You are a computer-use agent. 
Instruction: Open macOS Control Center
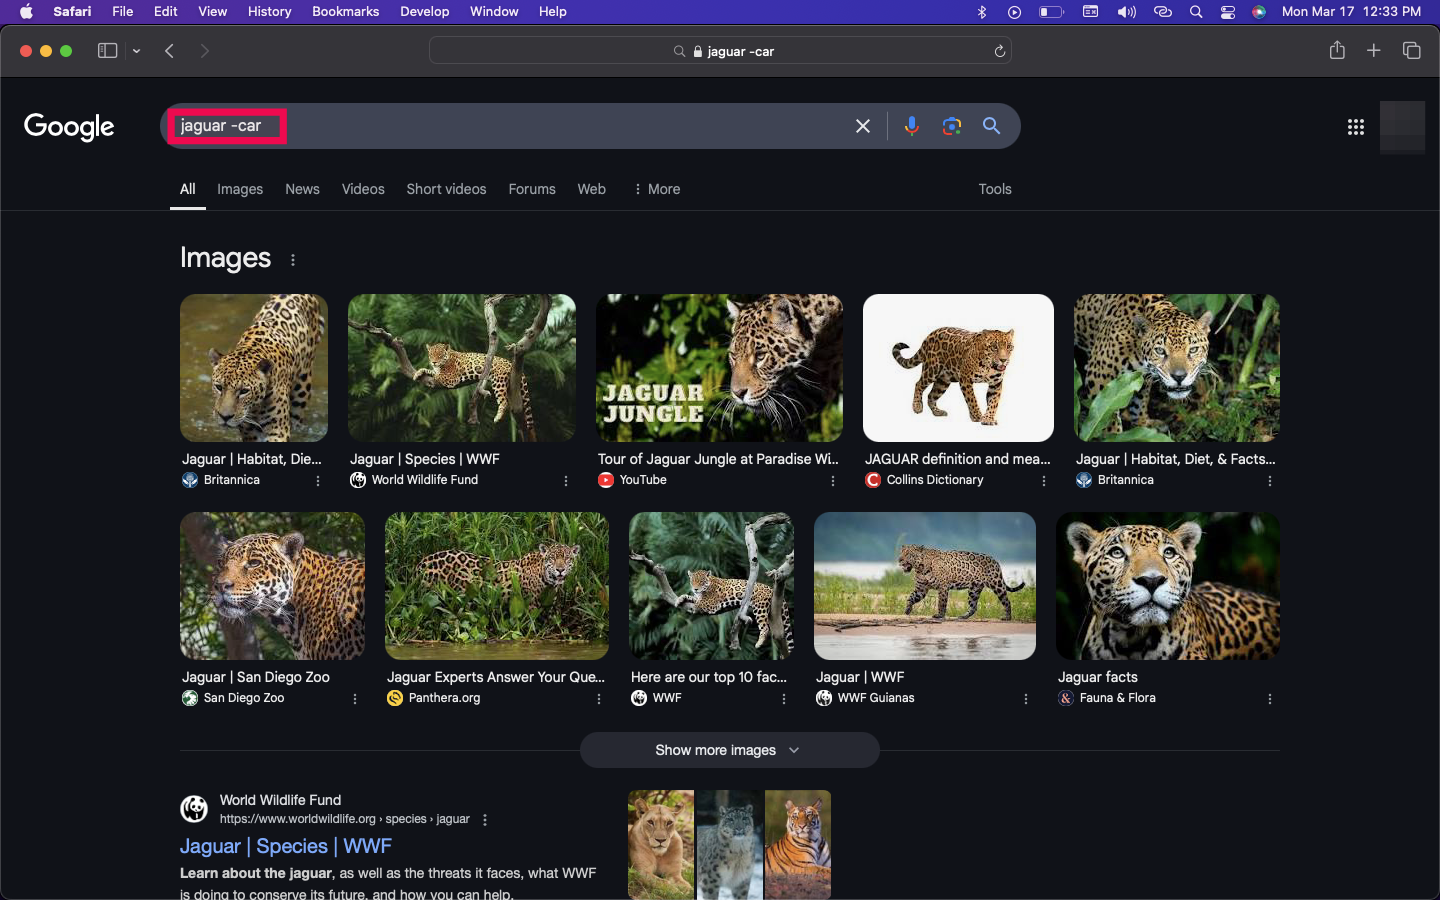click(x=1227, y=12)
